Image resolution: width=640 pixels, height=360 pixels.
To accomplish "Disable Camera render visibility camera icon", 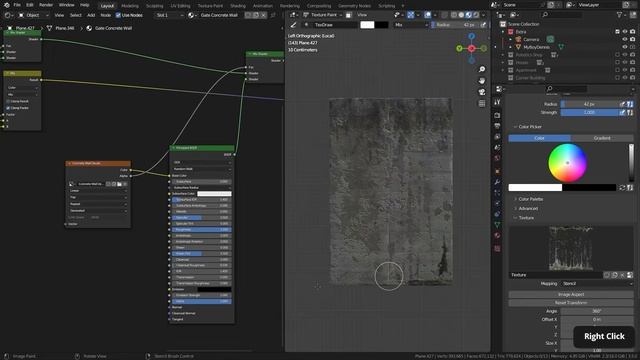I will click(632, 40).
